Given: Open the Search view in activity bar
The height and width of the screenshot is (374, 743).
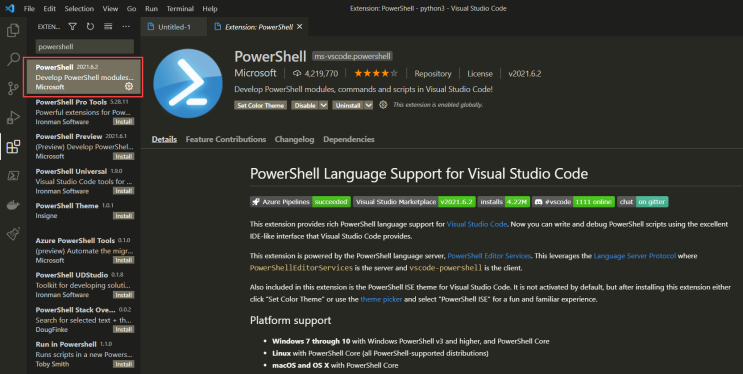Looking at the screenshot, I should click(13, 59).
